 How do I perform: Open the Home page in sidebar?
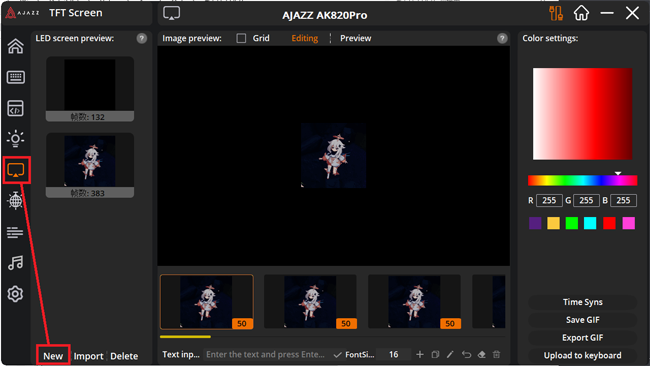(16, 46)
